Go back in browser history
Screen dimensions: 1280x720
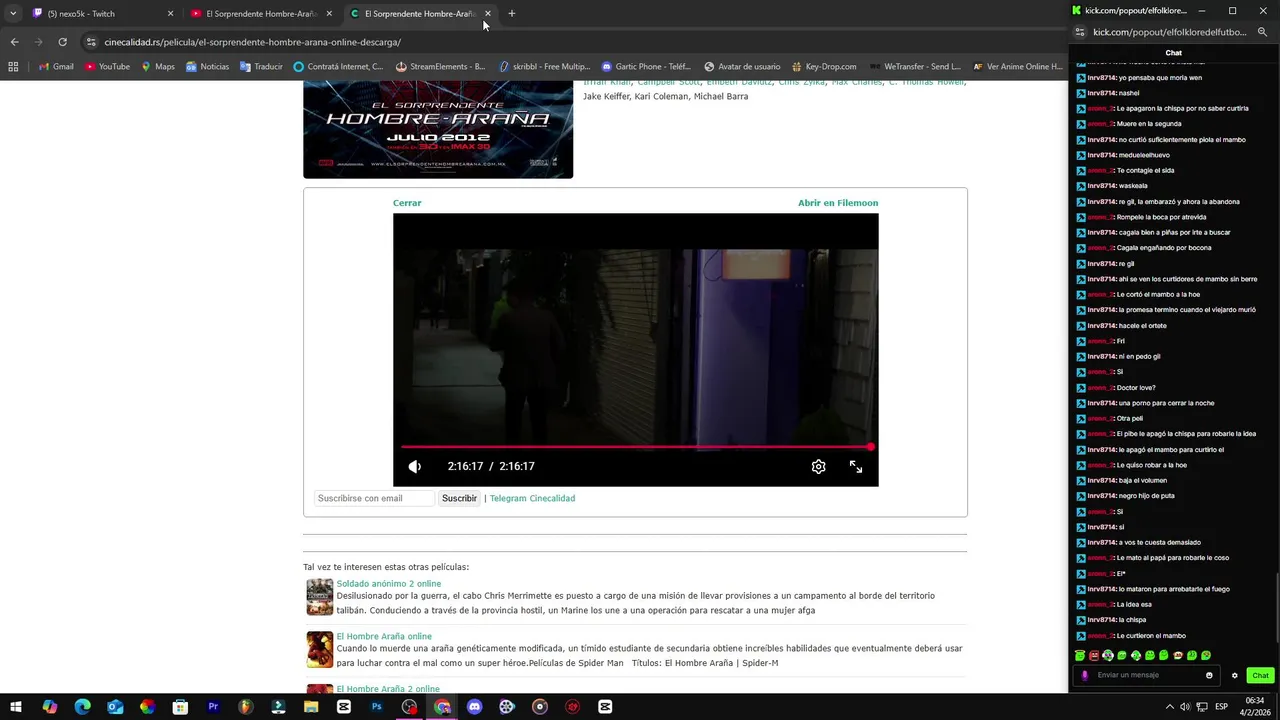click(x=14, y=42)
